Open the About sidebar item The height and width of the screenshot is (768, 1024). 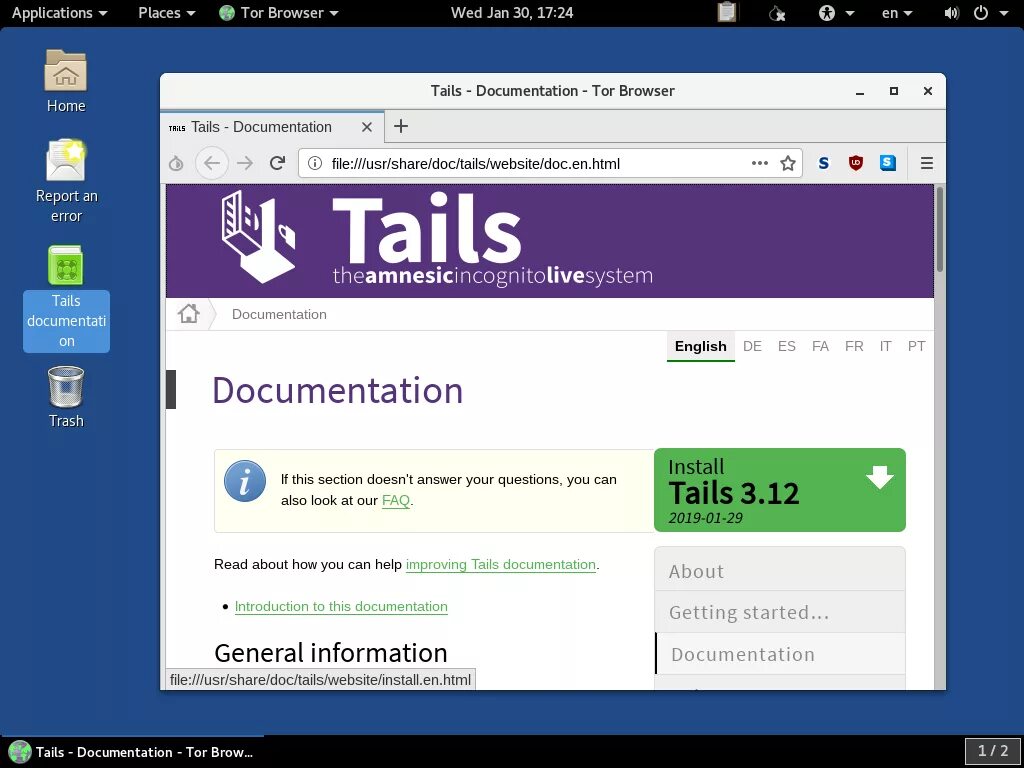780,570
